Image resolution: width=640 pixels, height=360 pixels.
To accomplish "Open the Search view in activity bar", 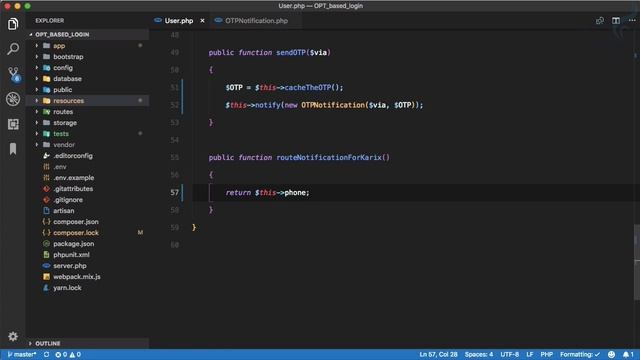I will point(13,49).
